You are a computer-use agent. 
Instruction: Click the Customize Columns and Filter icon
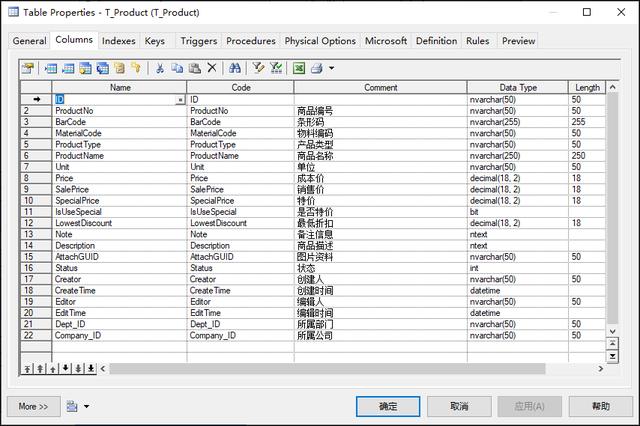click(258, 68)
